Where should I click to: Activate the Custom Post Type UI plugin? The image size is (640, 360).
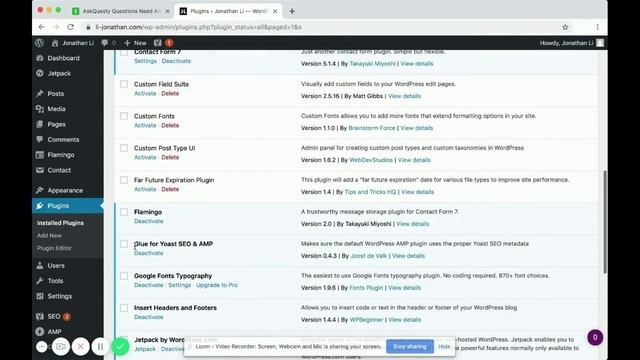point(145,157)
